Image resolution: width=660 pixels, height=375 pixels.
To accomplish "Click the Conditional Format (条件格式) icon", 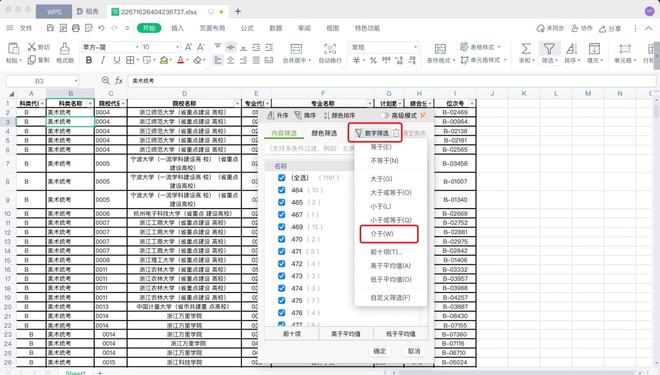I will click(x=440, y=48).
